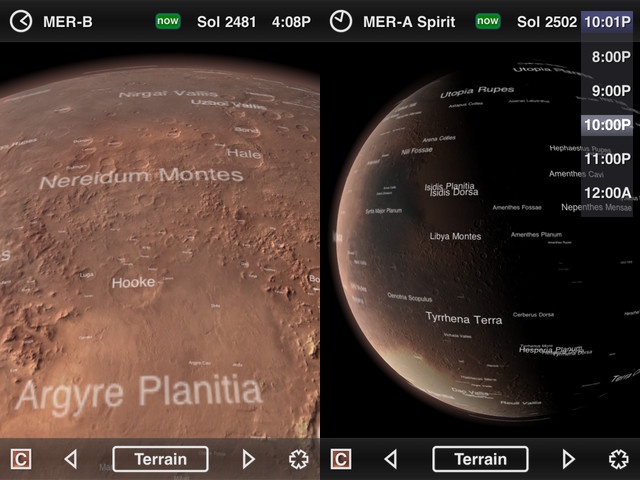Open the settings gear on the MER-B screen
The image size is (640, 480).
pos(298,459)
